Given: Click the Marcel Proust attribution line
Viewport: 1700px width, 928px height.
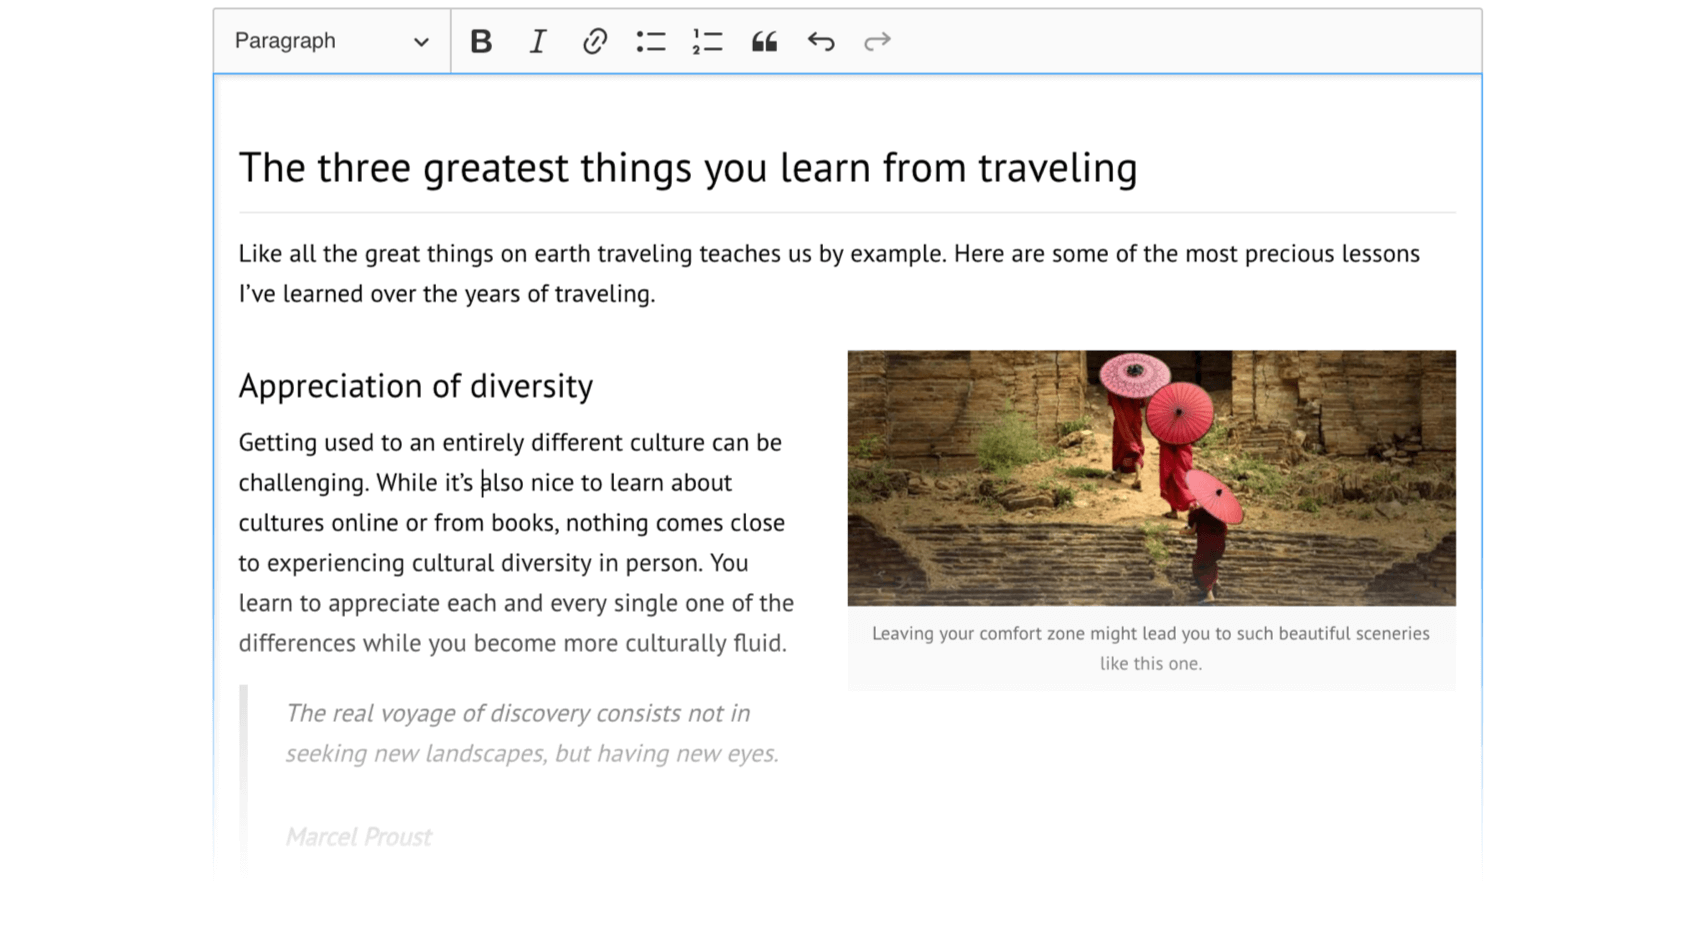Looking at the screenshot, I should [x=358, y=837].
